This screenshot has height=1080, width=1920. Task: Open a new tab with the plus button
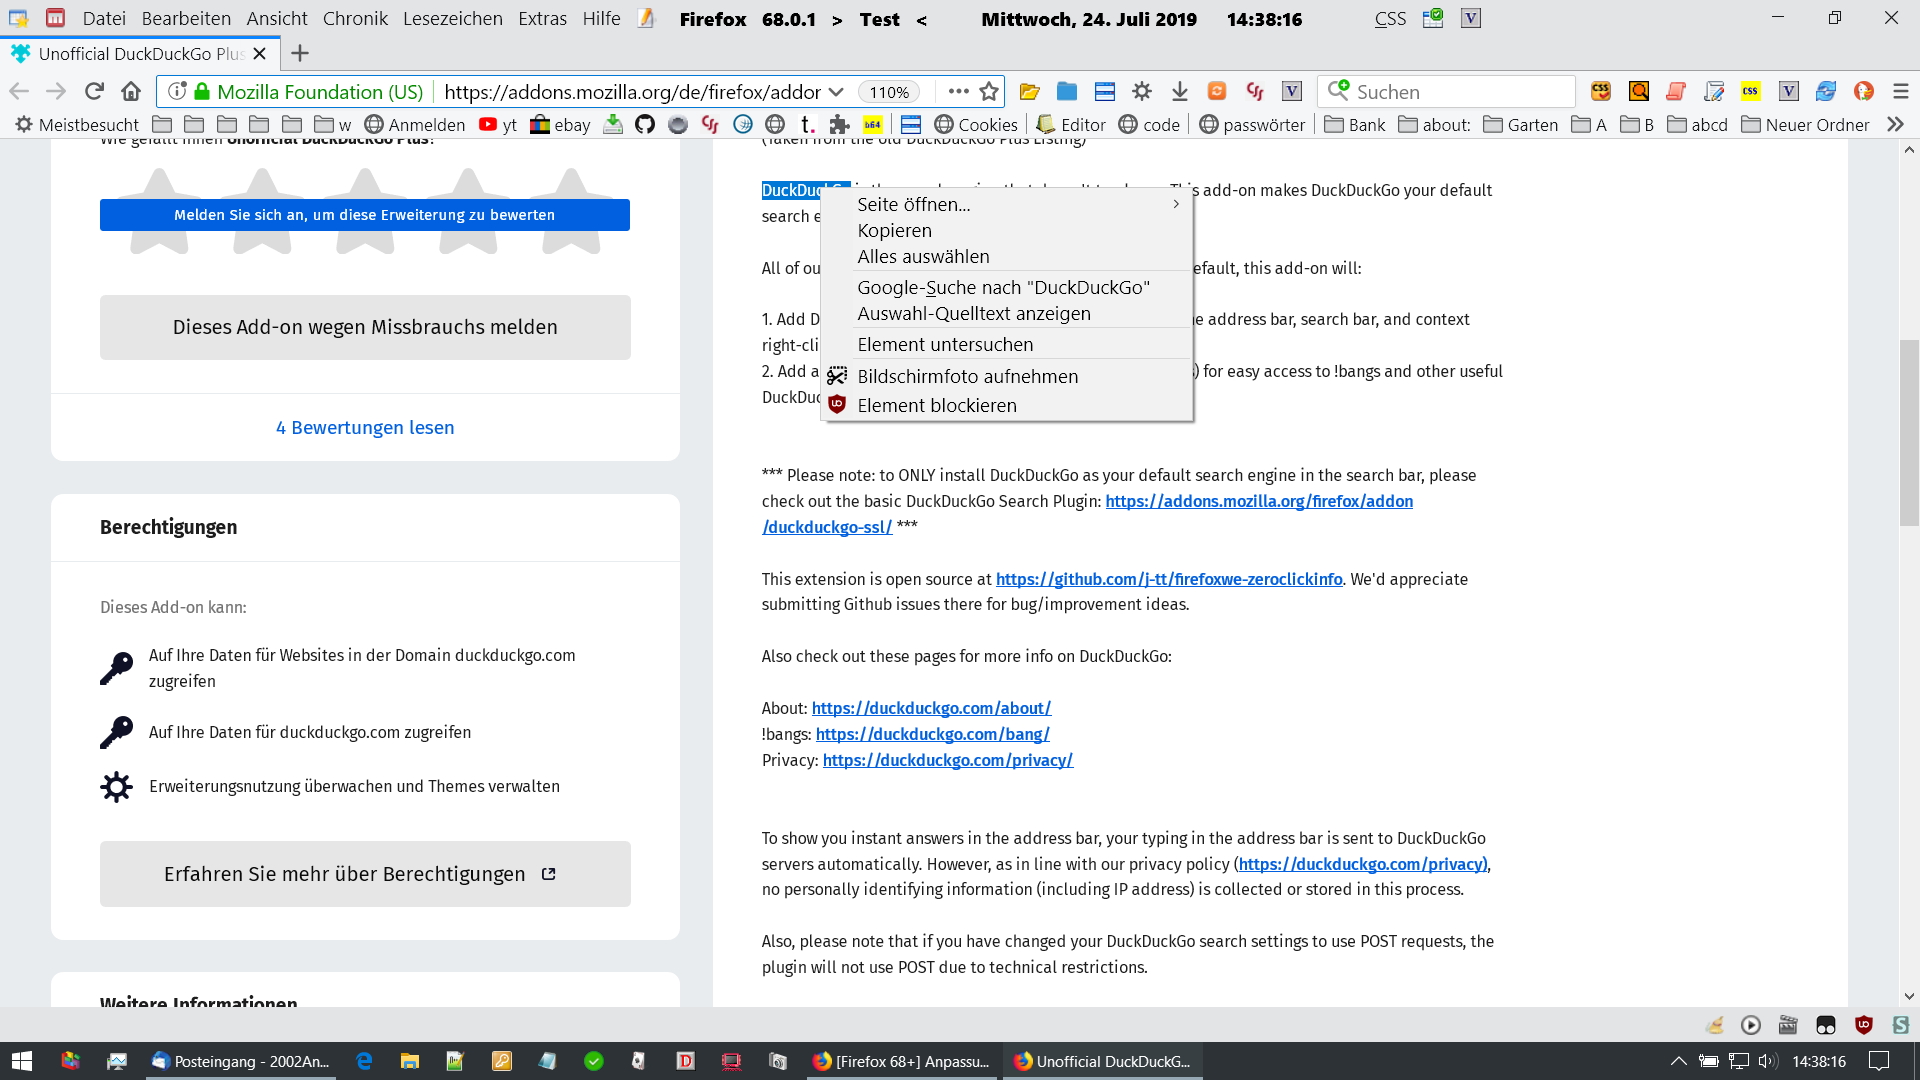(x=300, y=53)
